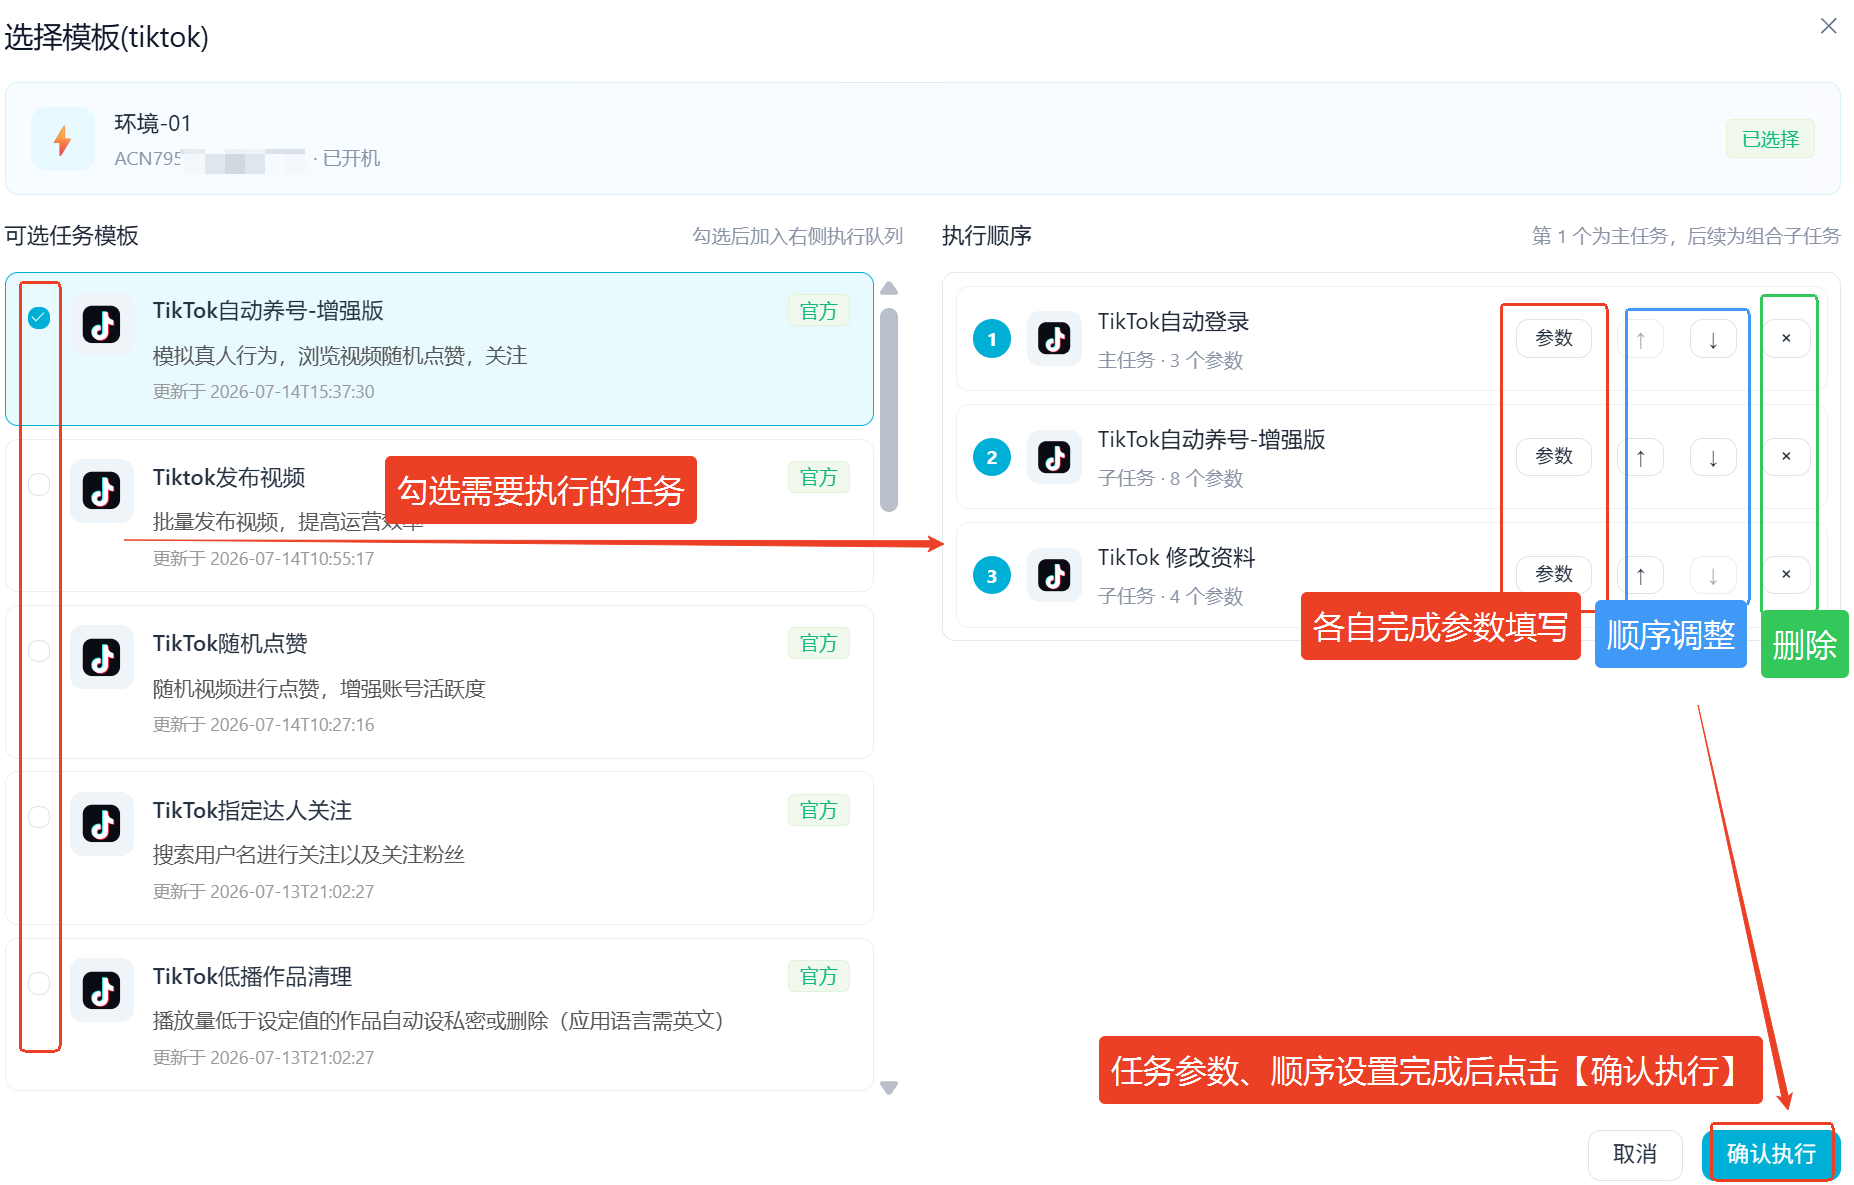Close the 选择模板 dialog with X
Screen dimensions: 1854x1185
(1829, 26)
